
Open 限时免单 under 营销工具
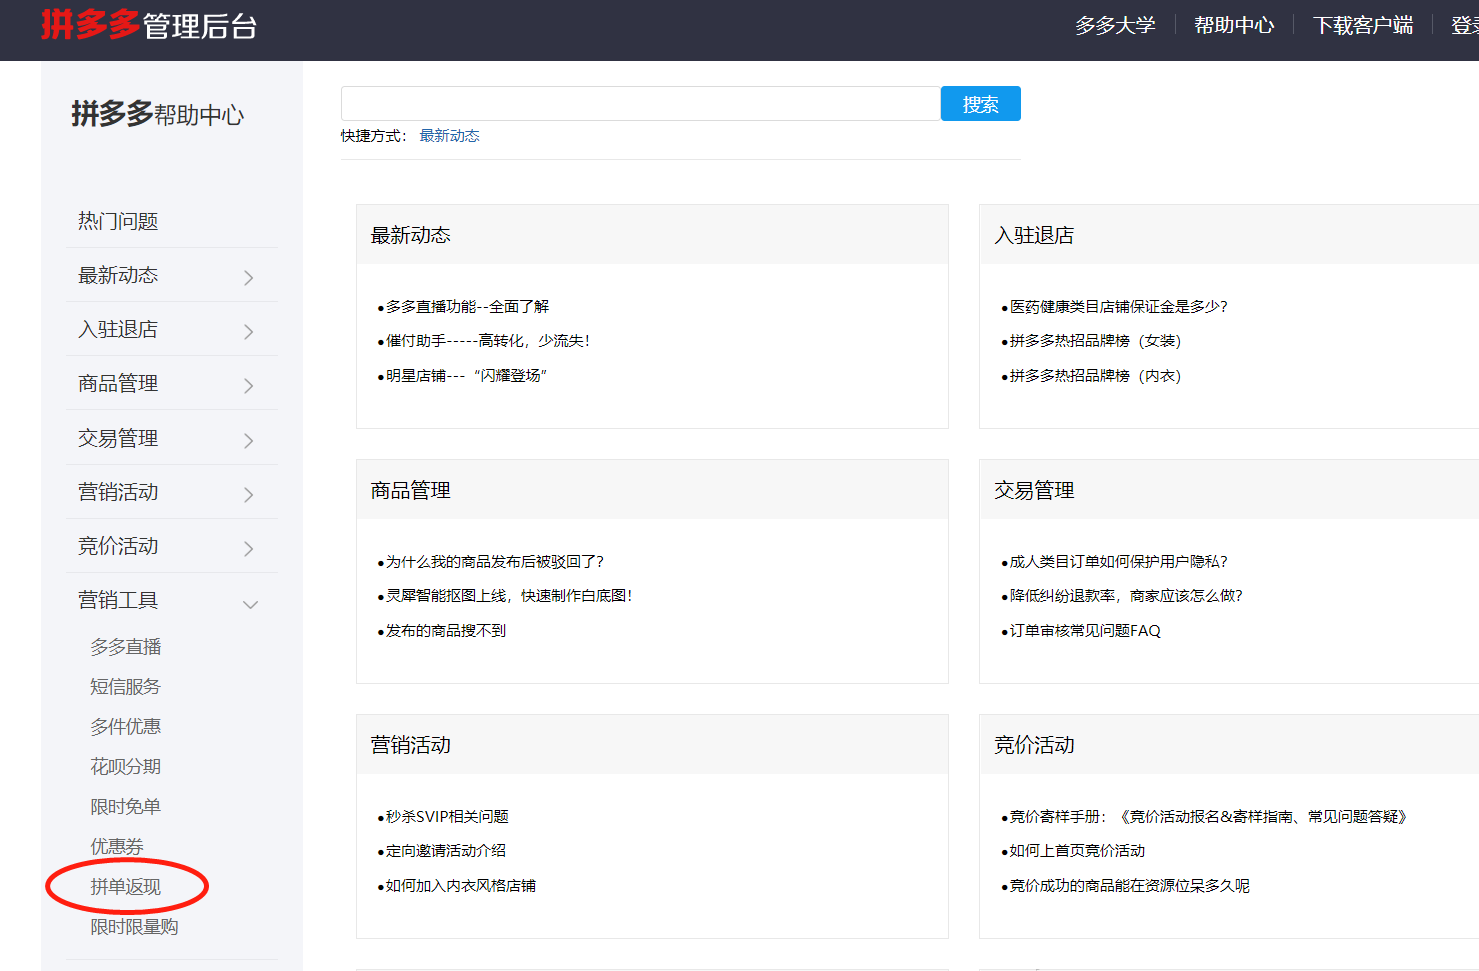126,807
